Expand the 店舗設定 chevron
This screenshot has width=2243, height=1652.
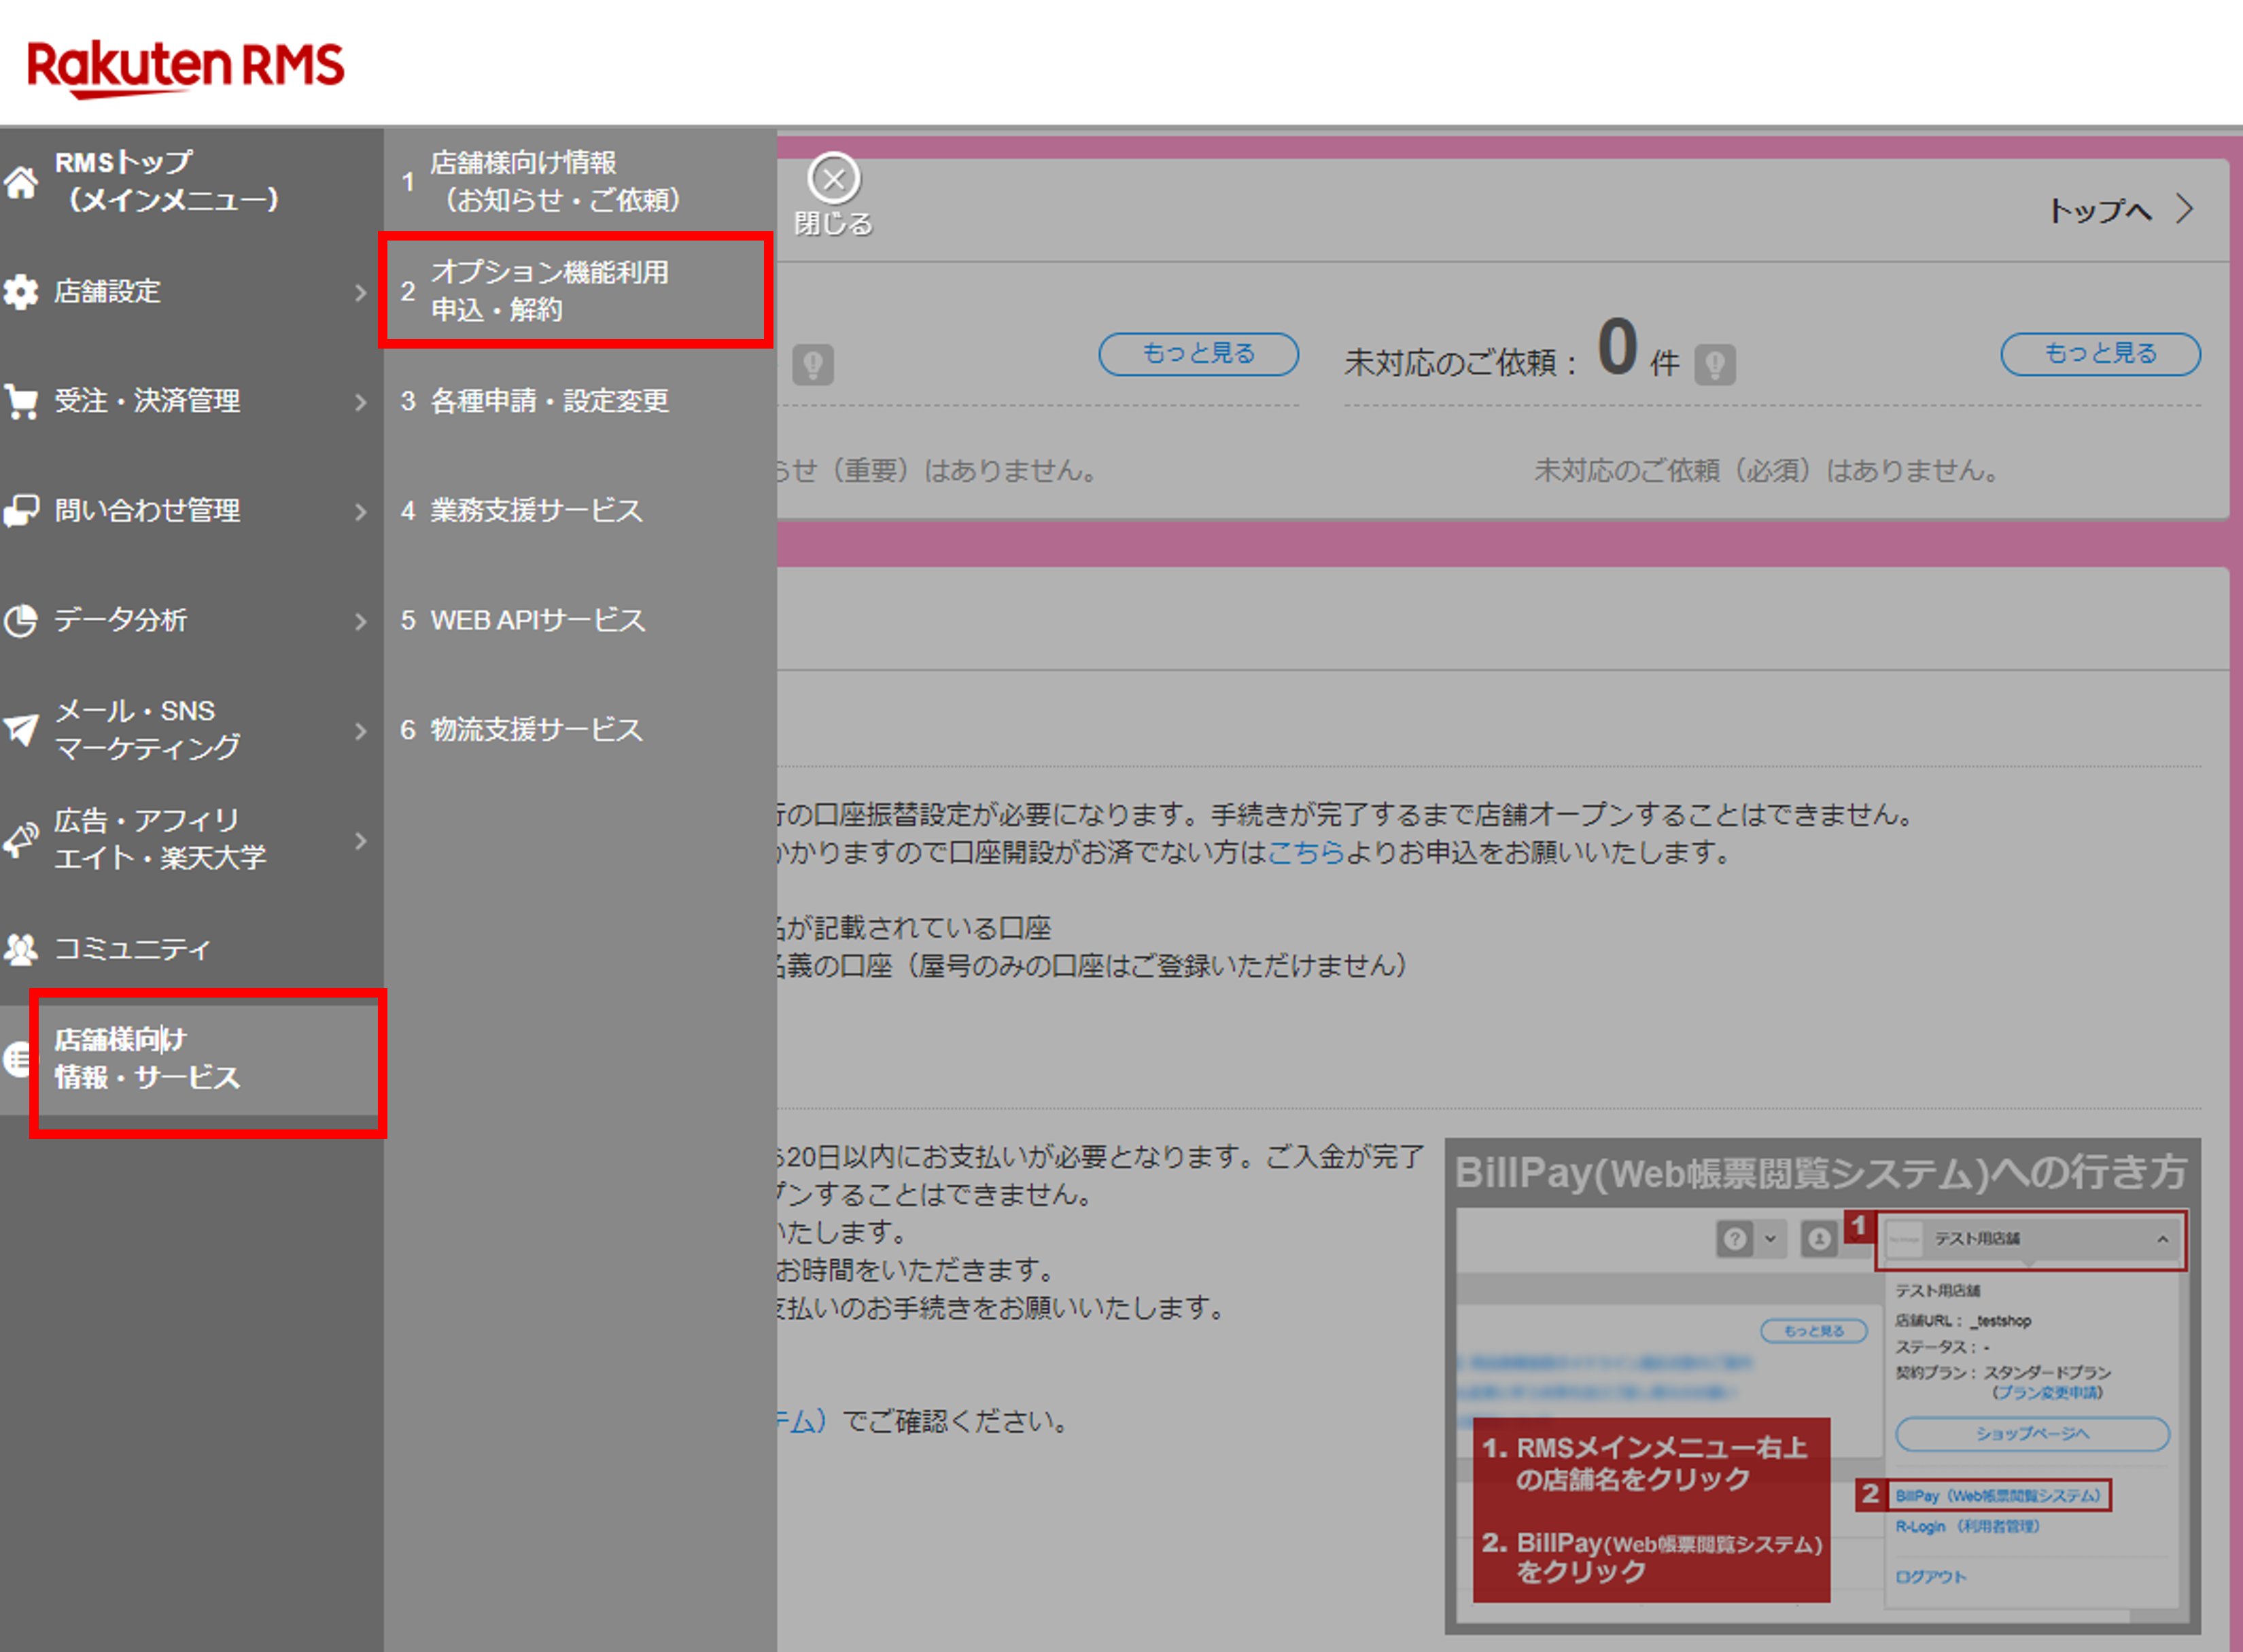(x=361, y=292)
